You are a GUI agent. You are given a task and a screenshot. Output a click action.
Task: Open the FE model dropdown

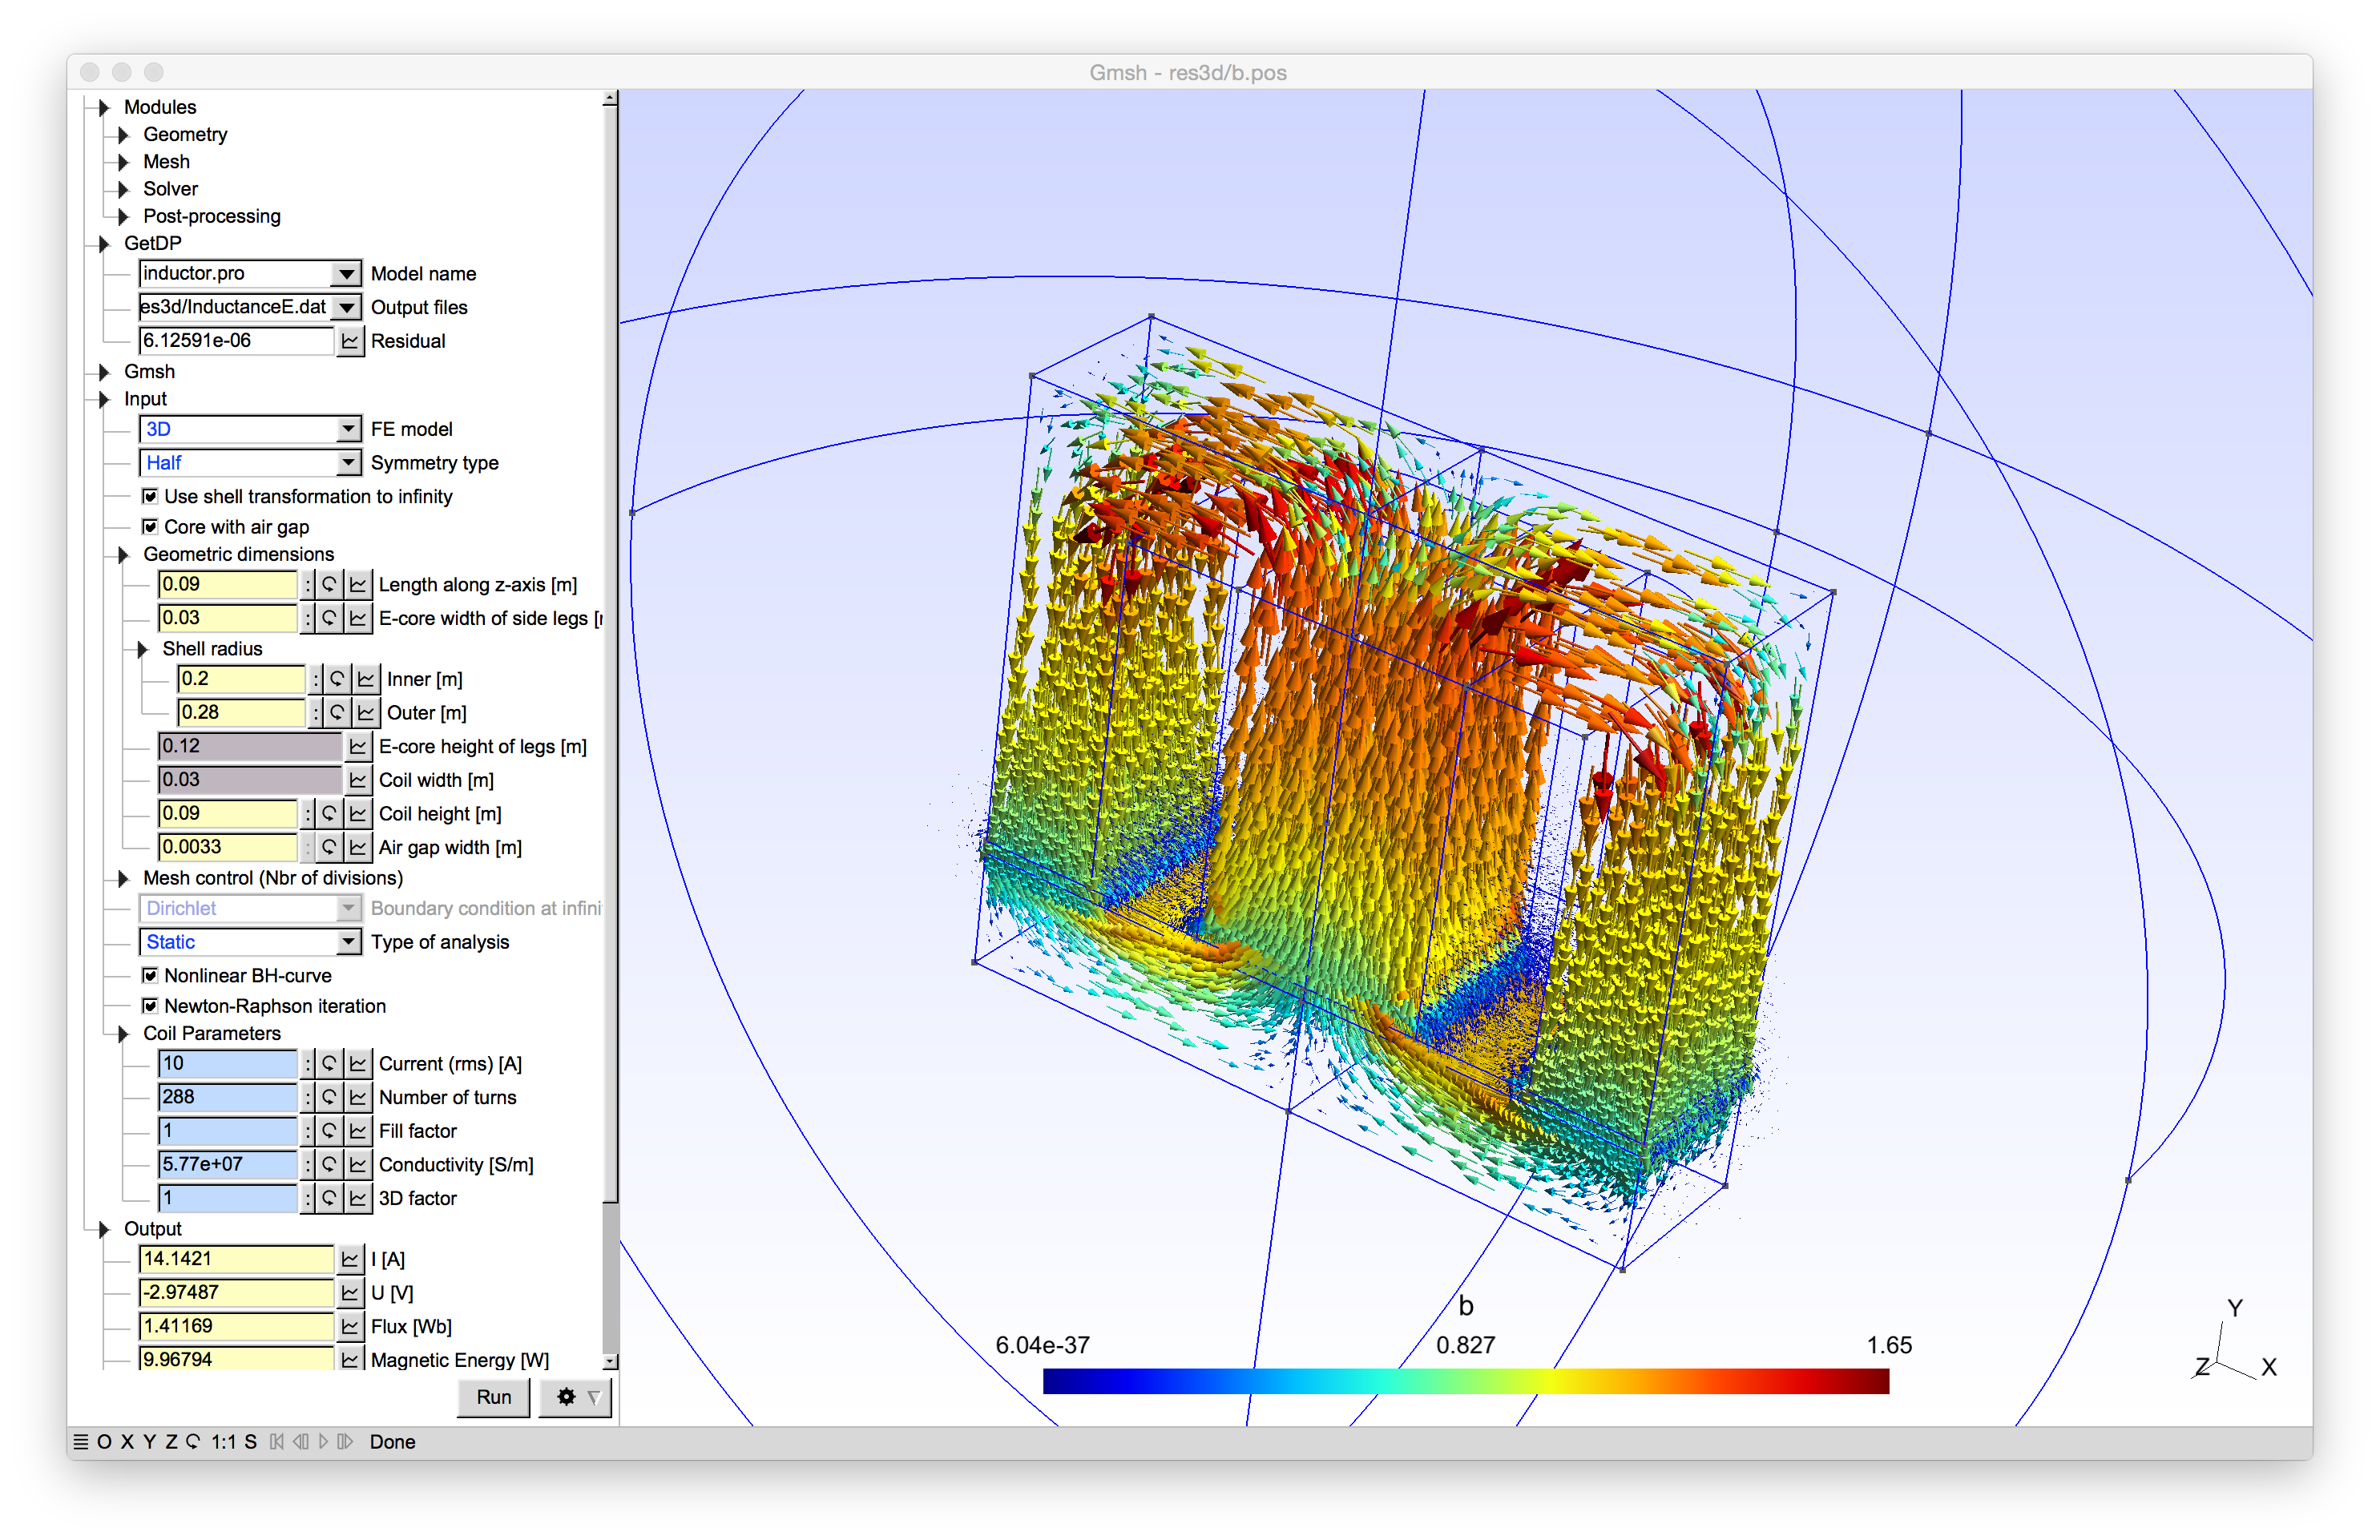point(347,429)
